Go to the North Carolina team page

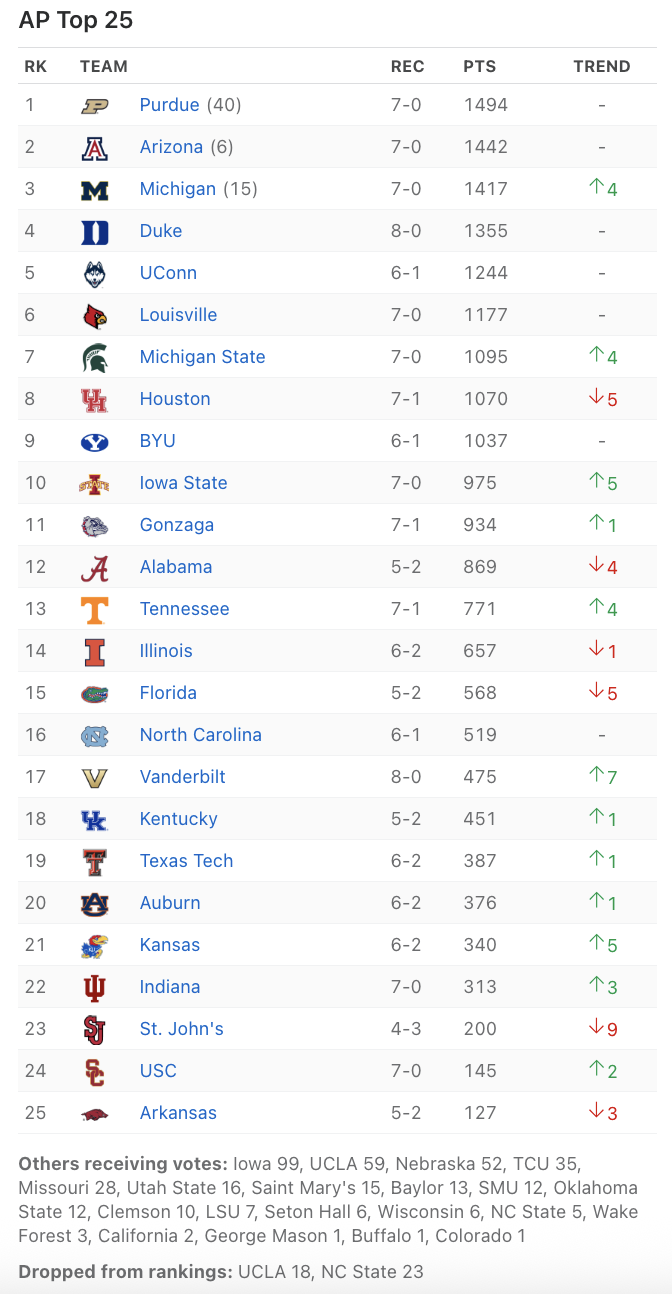click(201, 735)
